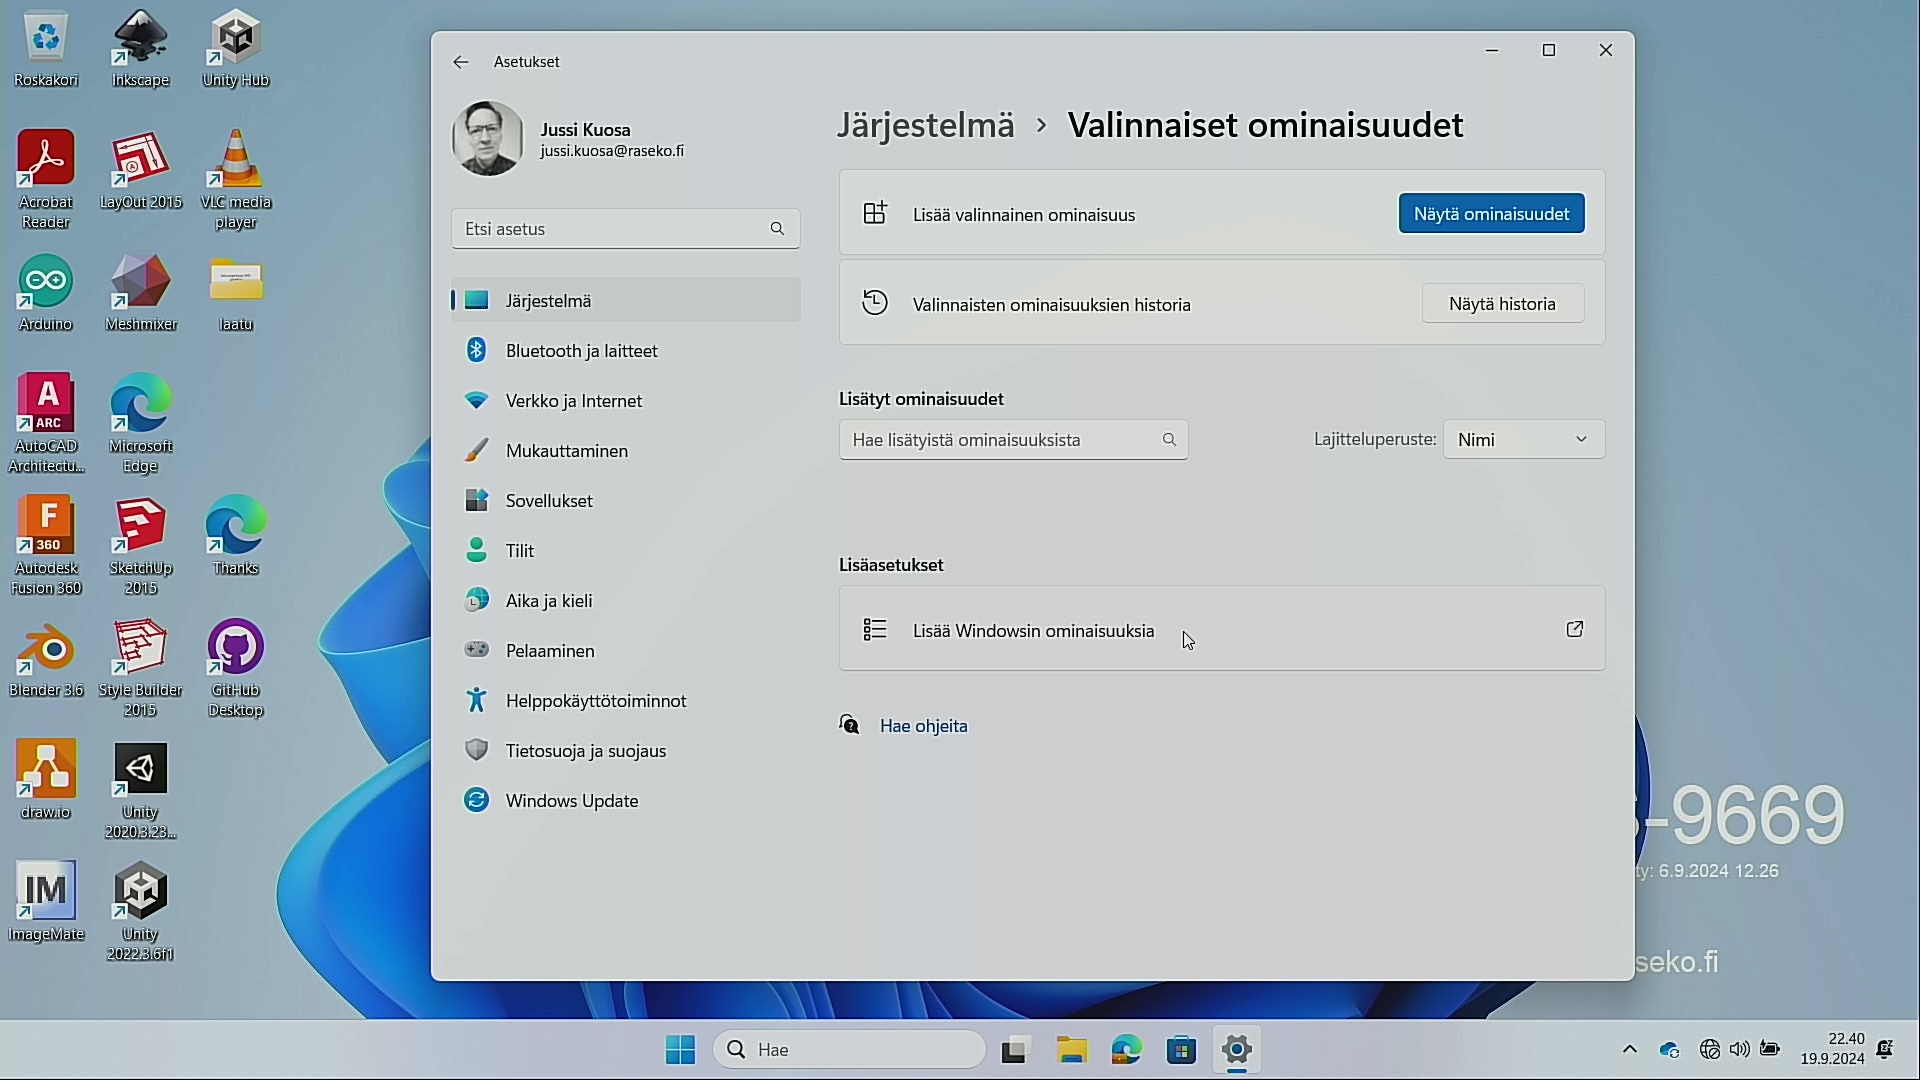This screenshot has width=1920, height=1080.
Task: Select the Thanks desktop shortcut
Action: [x=235, y=536]
